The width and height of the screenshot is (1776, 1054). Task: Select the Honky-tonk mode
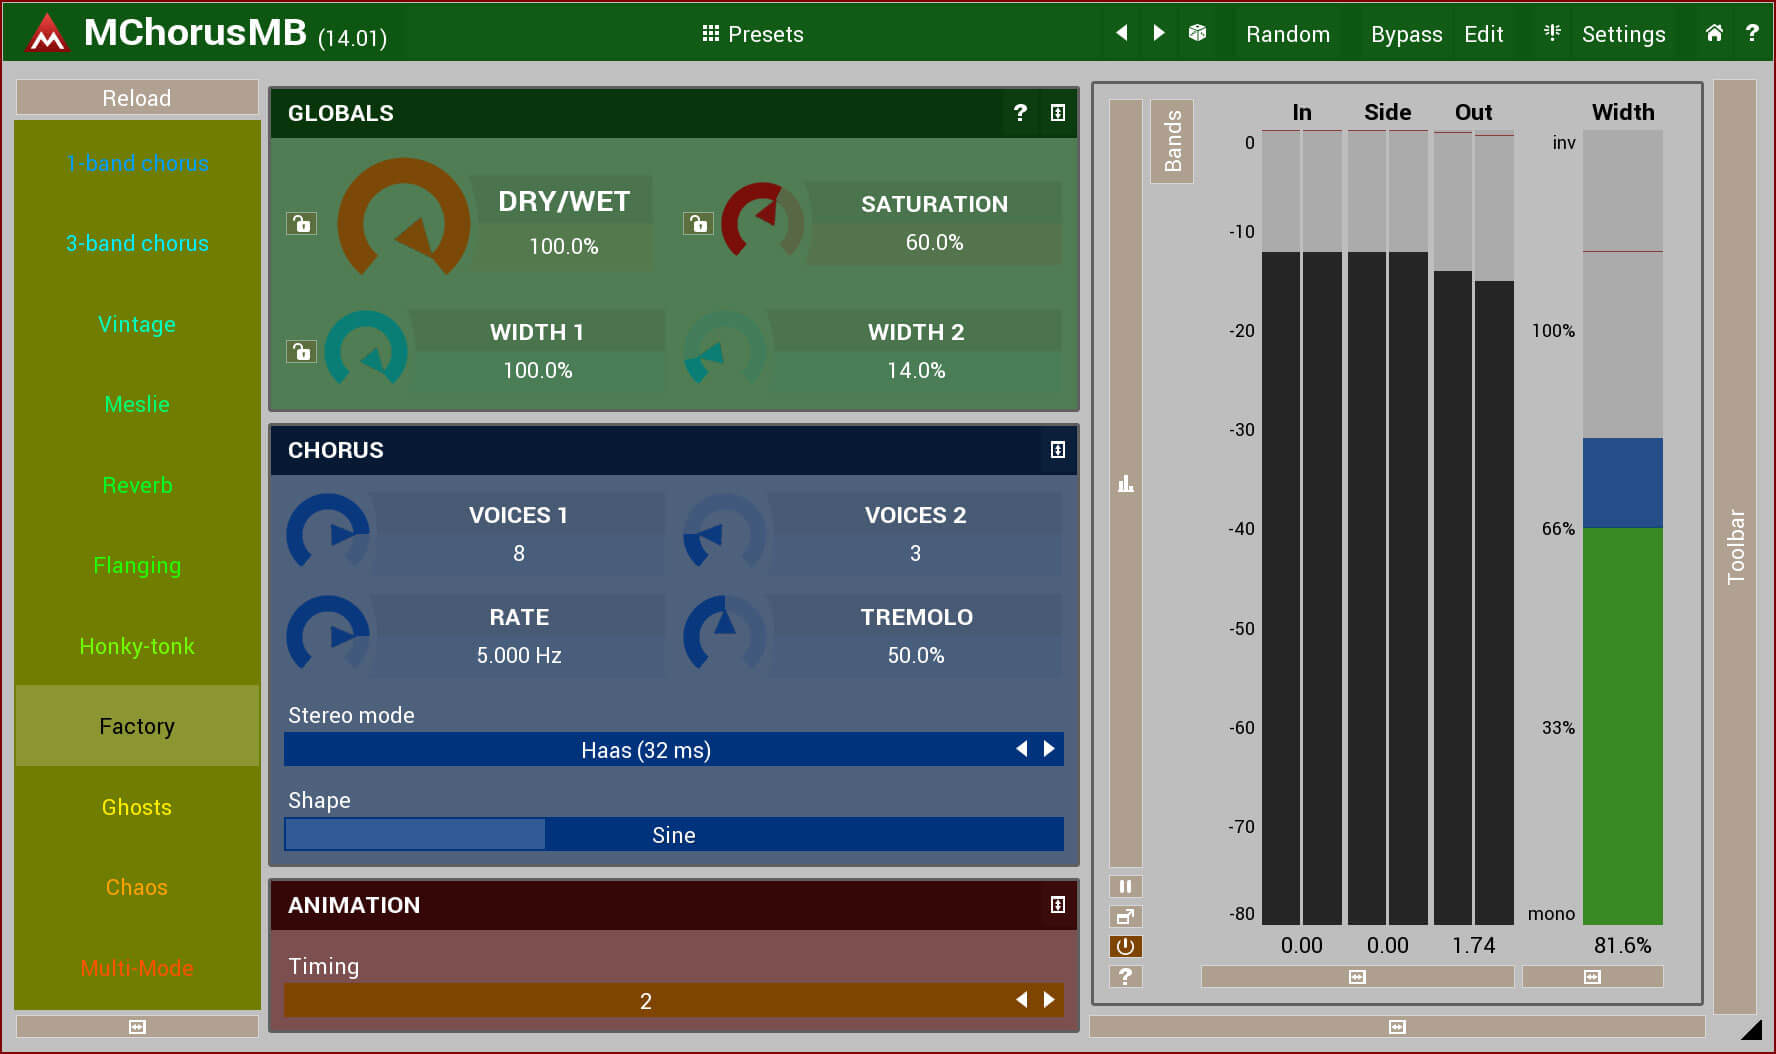point(137,646)
